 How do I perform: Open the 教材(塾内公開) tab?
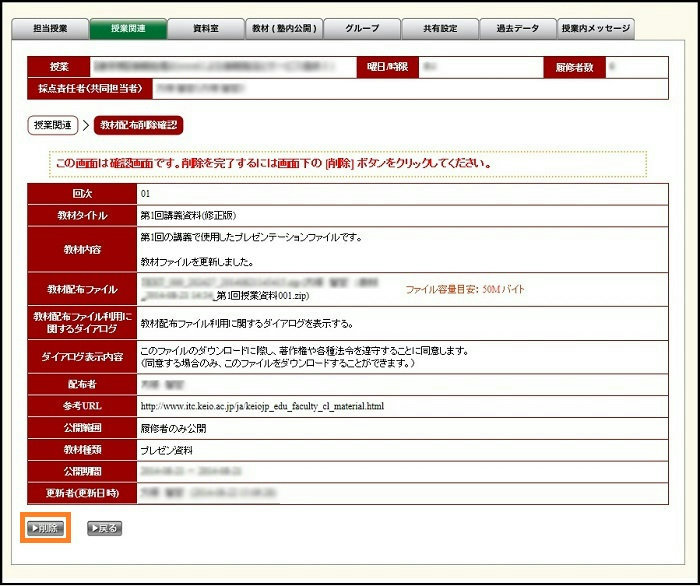point(284,29)
